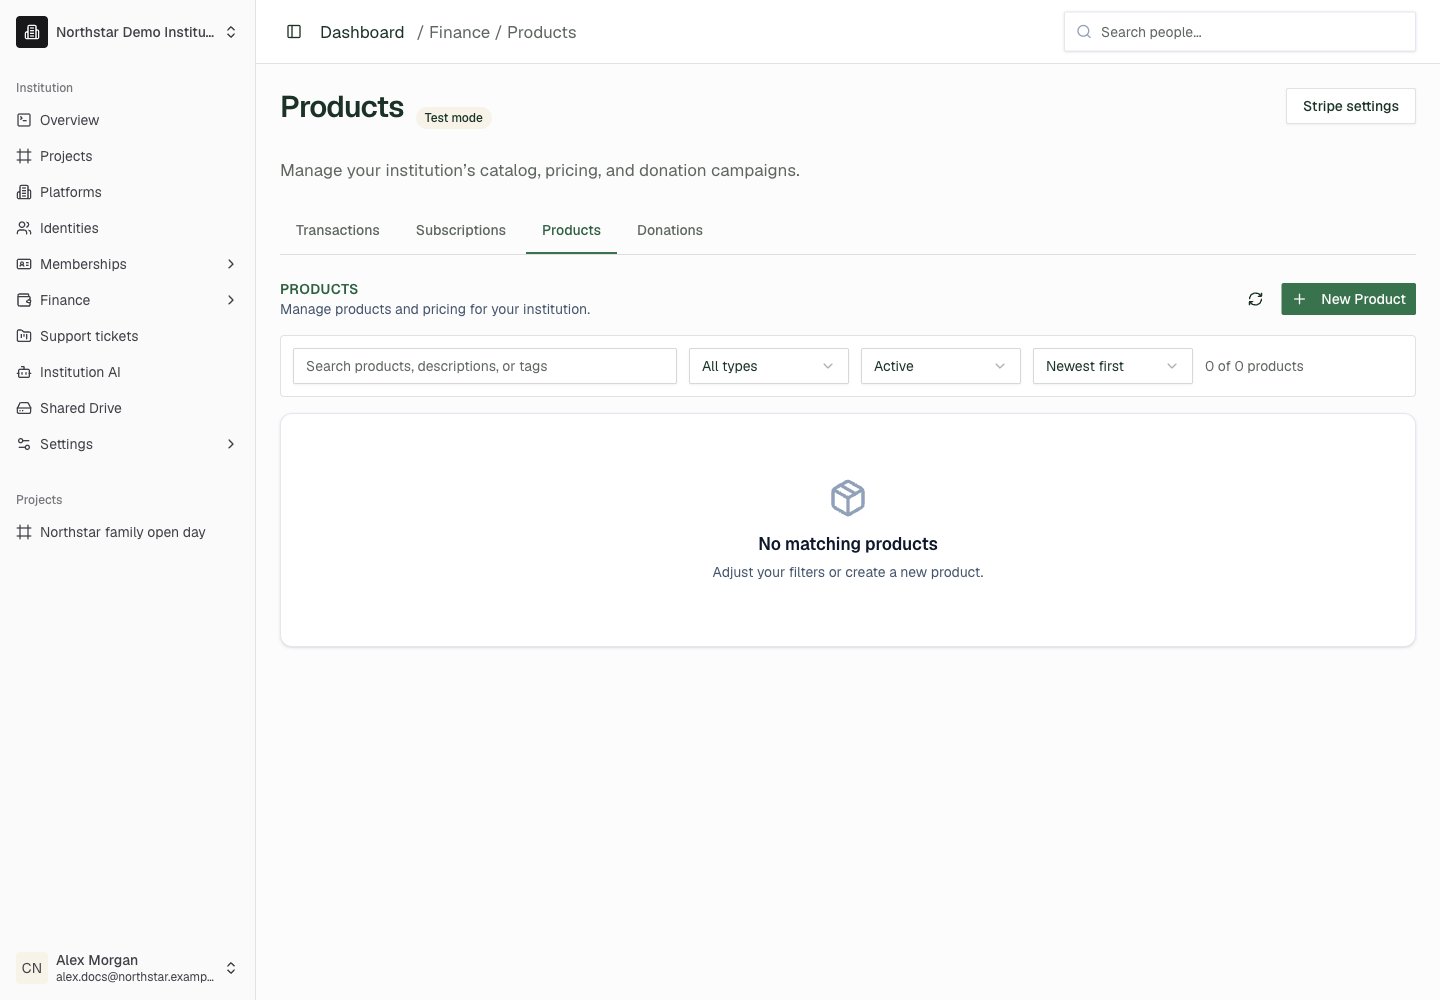The height and width of the screenshot is (1000, 1440).
Task: Click the Northstar institution logo icon
Action: point(32,32)
